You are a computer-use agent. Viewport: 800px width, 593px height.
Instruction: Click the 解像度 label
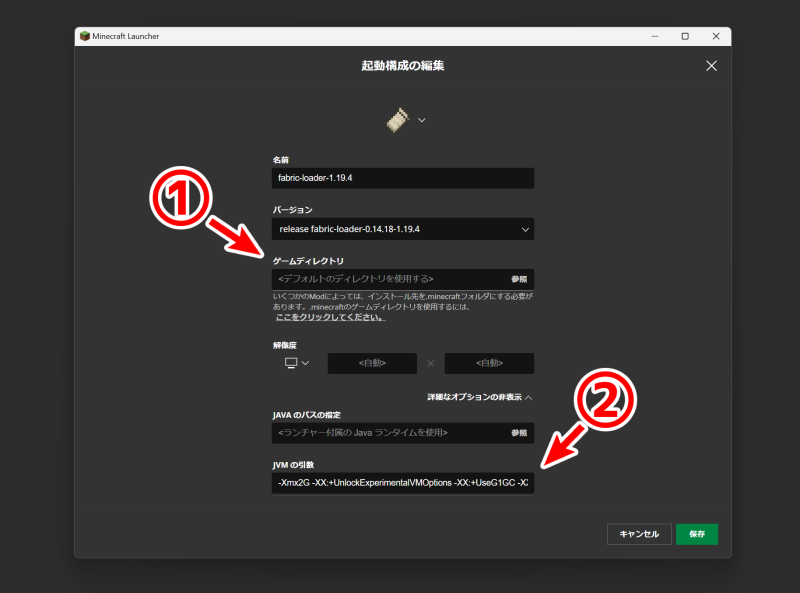click(x=284, y=345)
